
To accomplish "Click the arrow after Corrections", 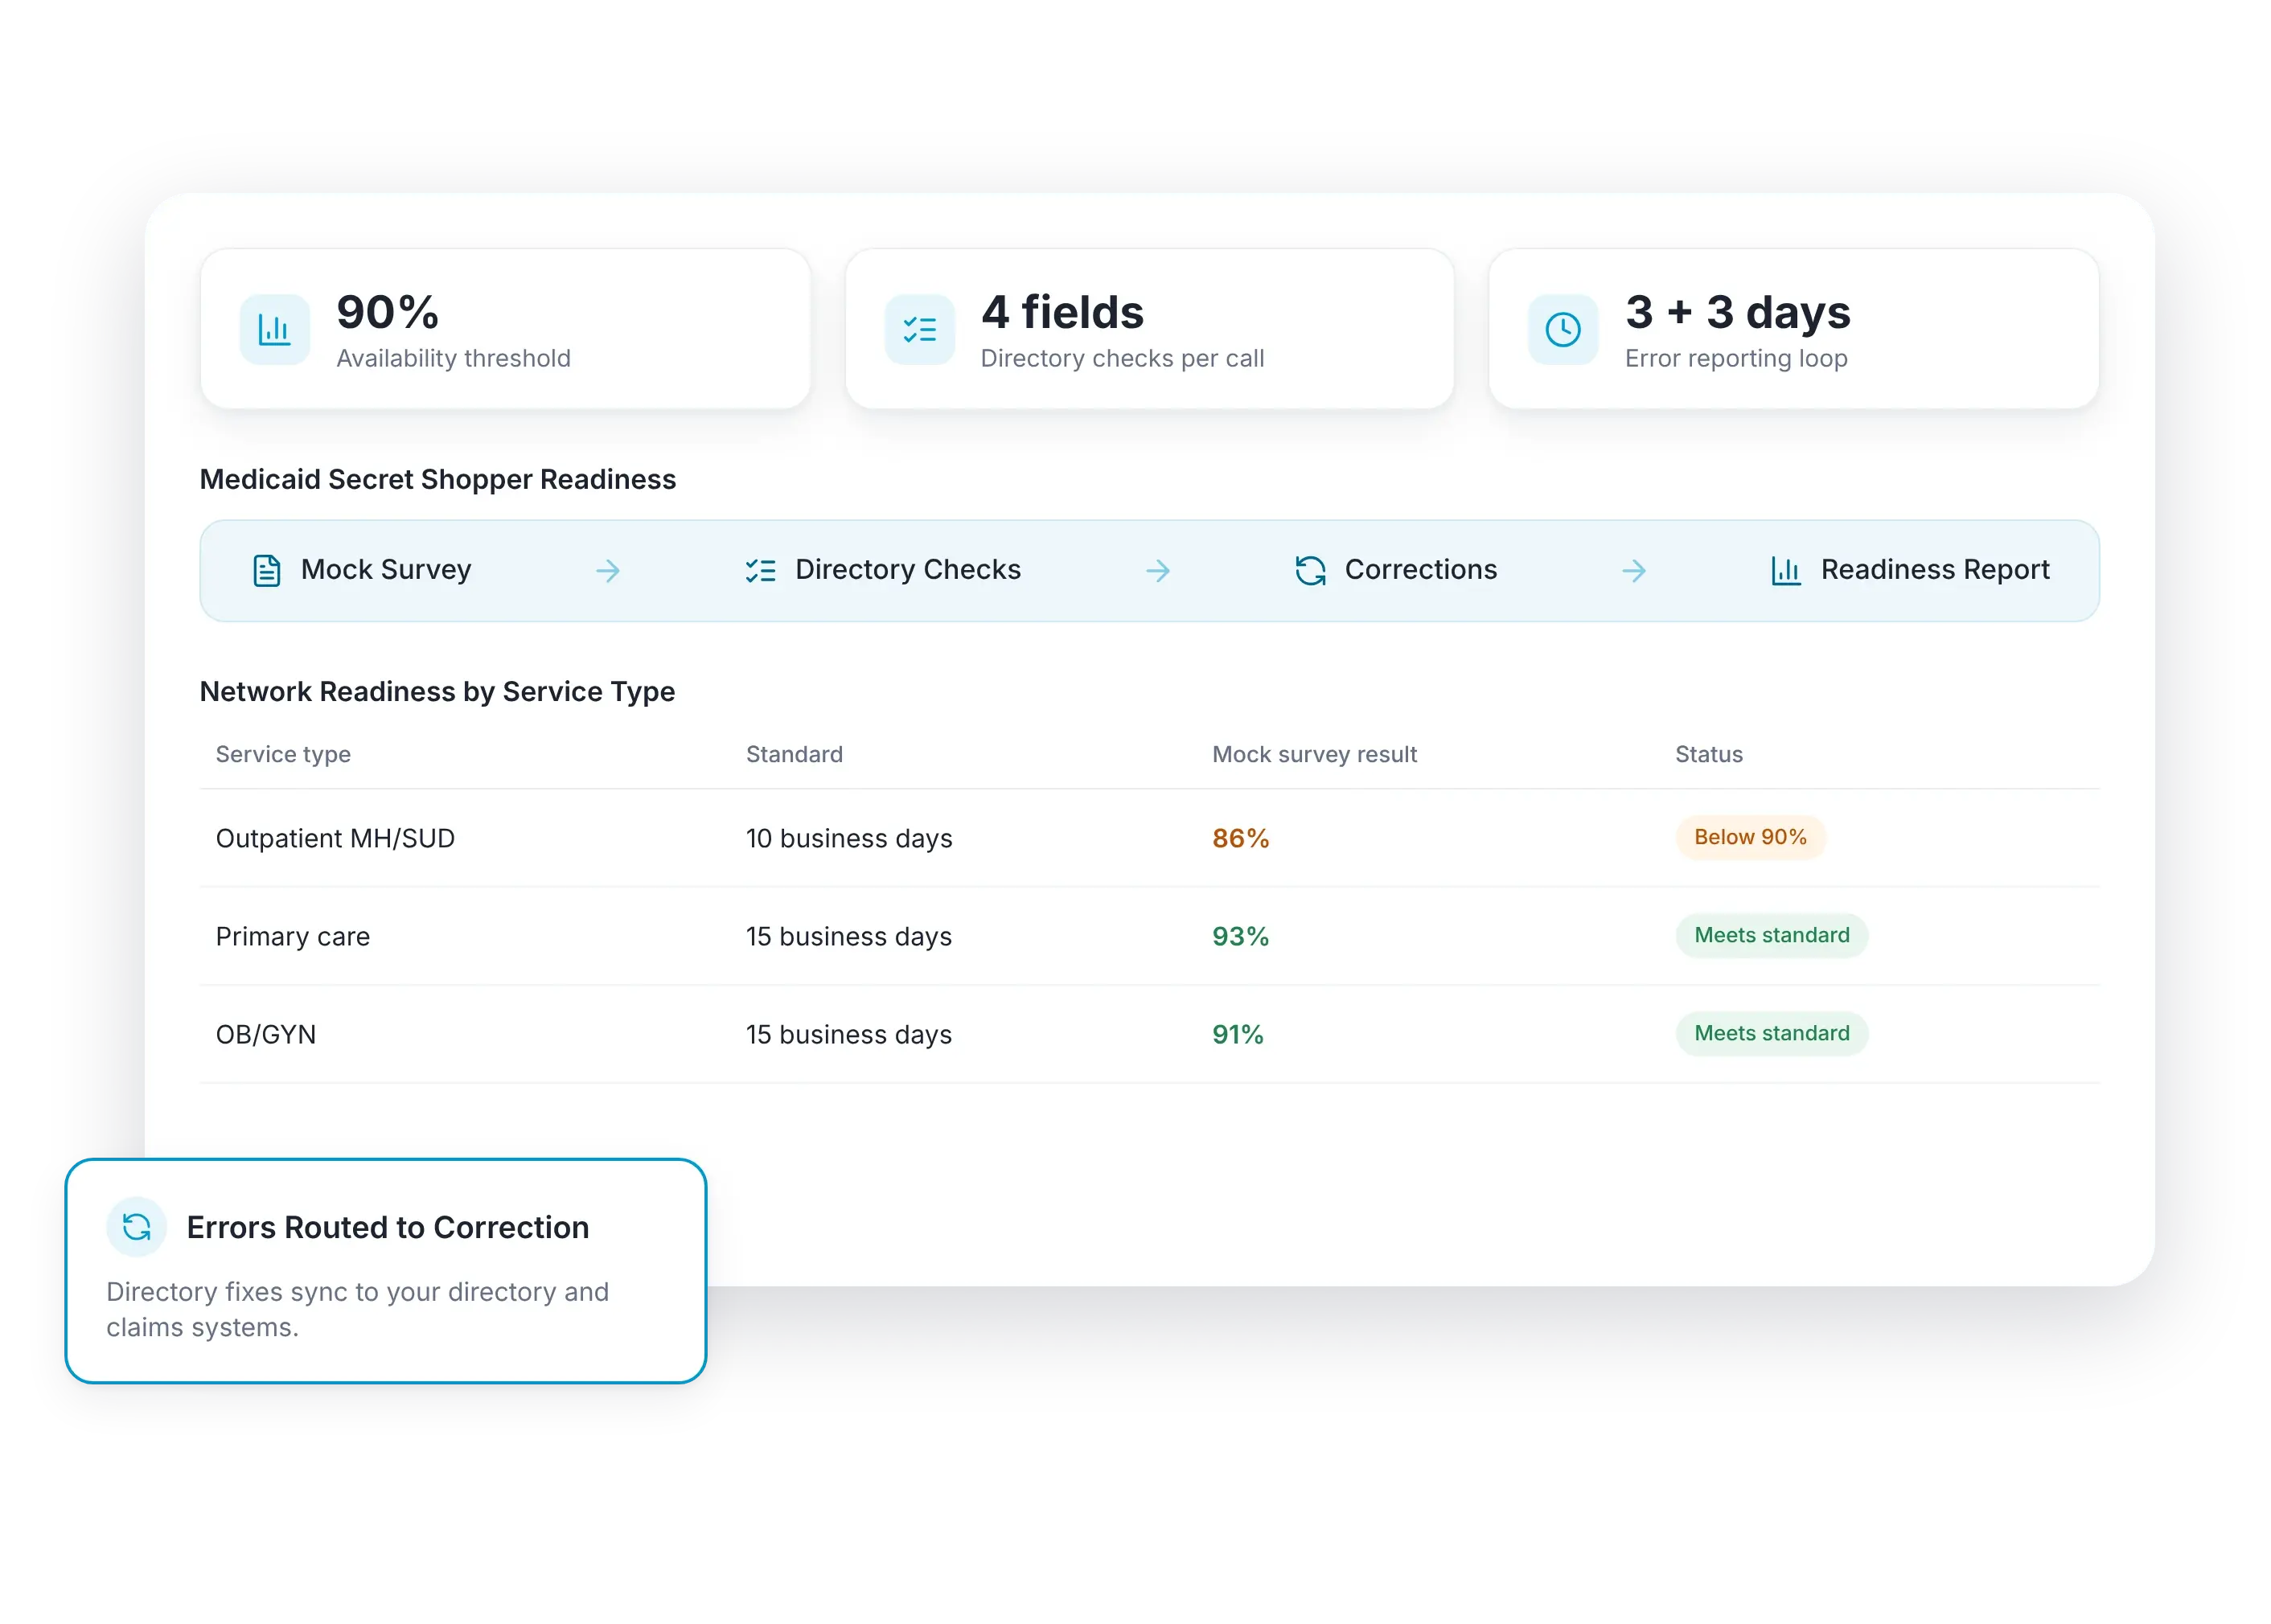I will [x=1633, y=570].
